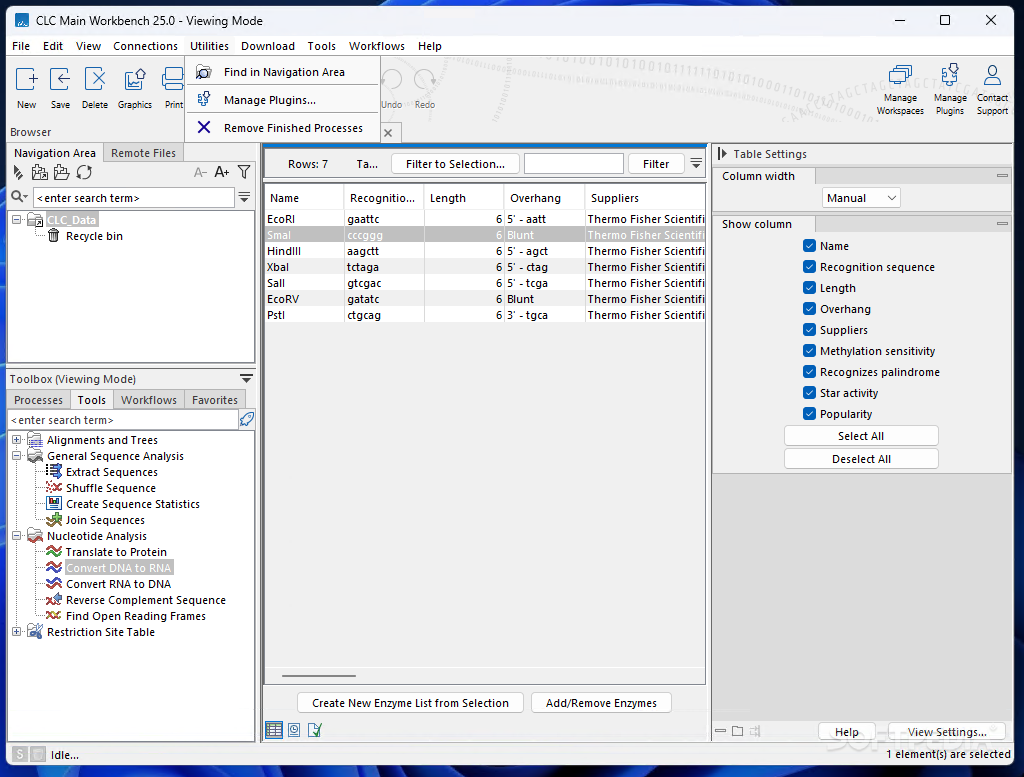1024x777 pixels.
Task: Uncheck the Name column checkbox
Action: tap(809, 246)
